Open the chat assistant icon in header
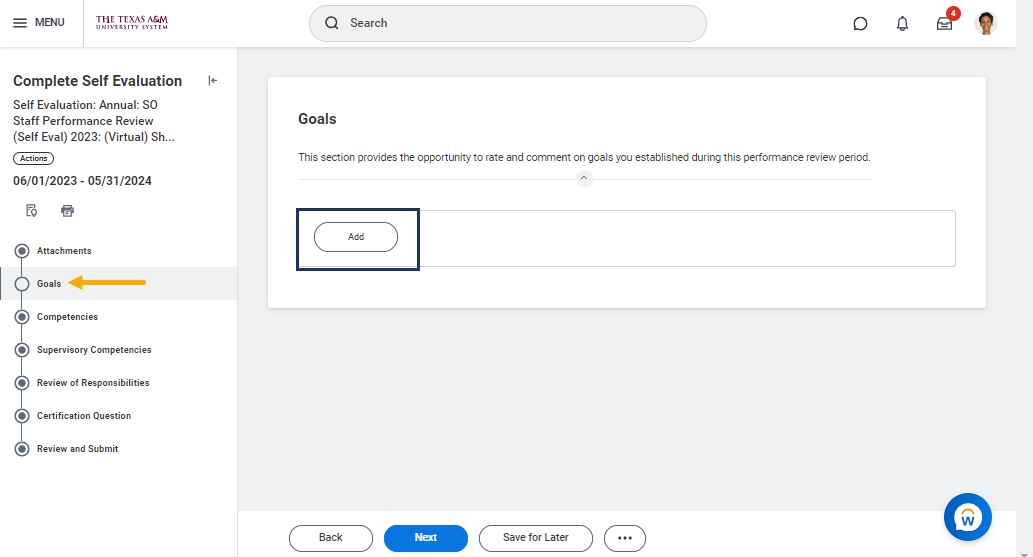Screen dimensions: 1033x557 (860, 23)
